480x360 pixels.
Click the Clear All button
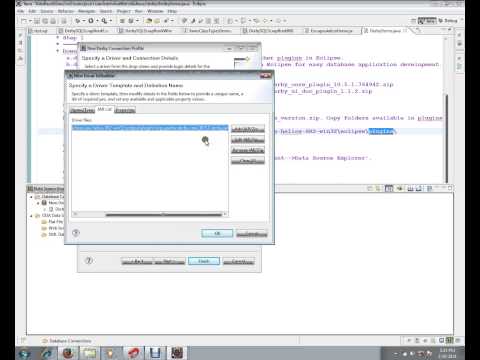248,161
